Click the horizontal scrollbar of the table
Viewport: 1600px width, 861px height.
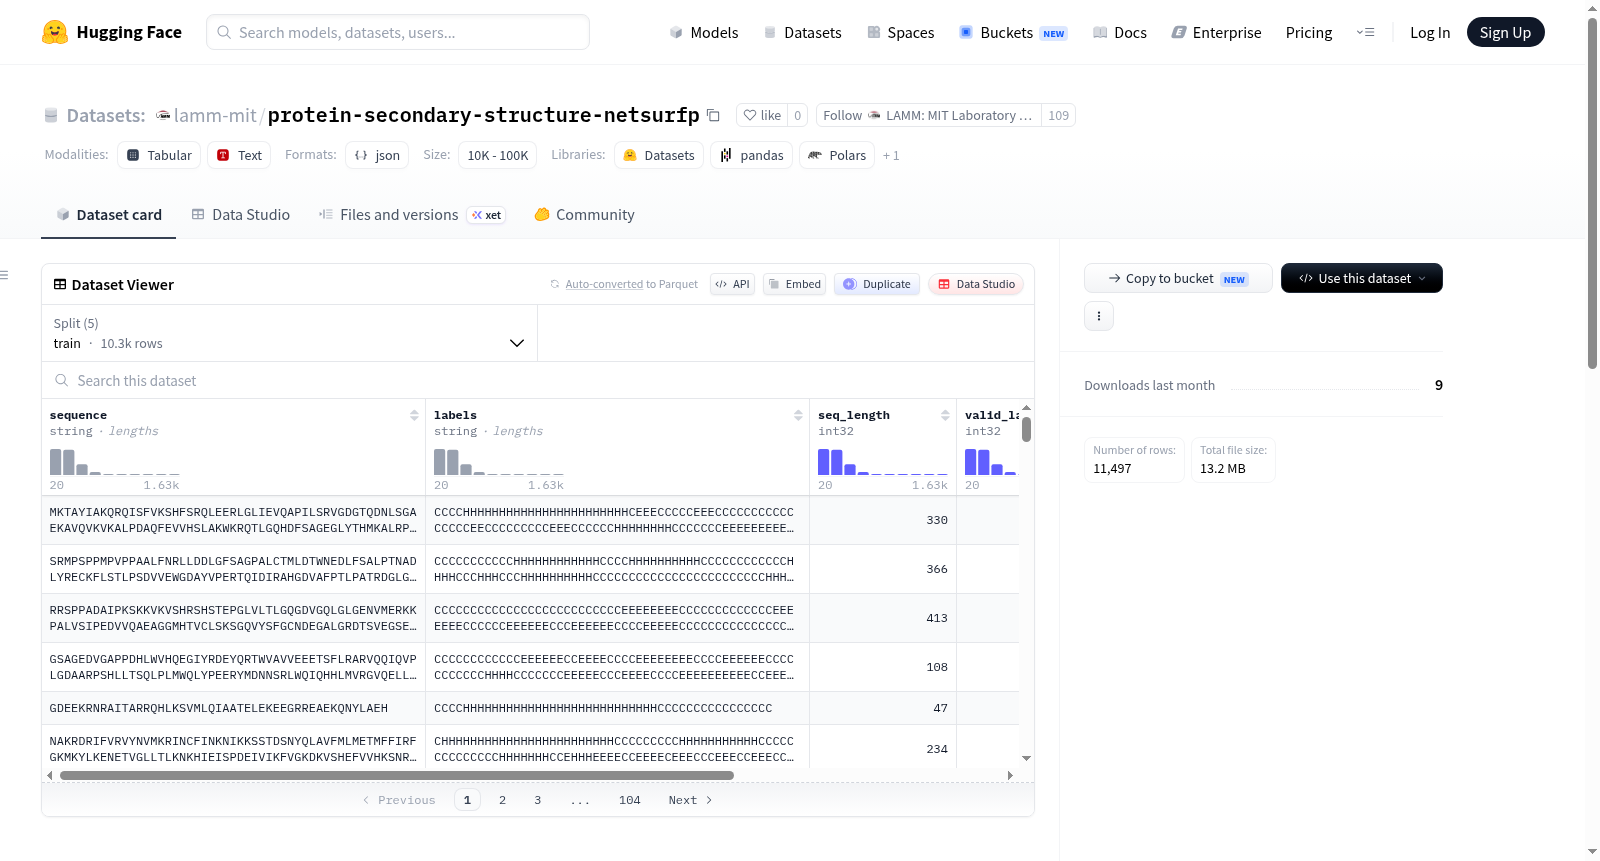pos(397,775)
